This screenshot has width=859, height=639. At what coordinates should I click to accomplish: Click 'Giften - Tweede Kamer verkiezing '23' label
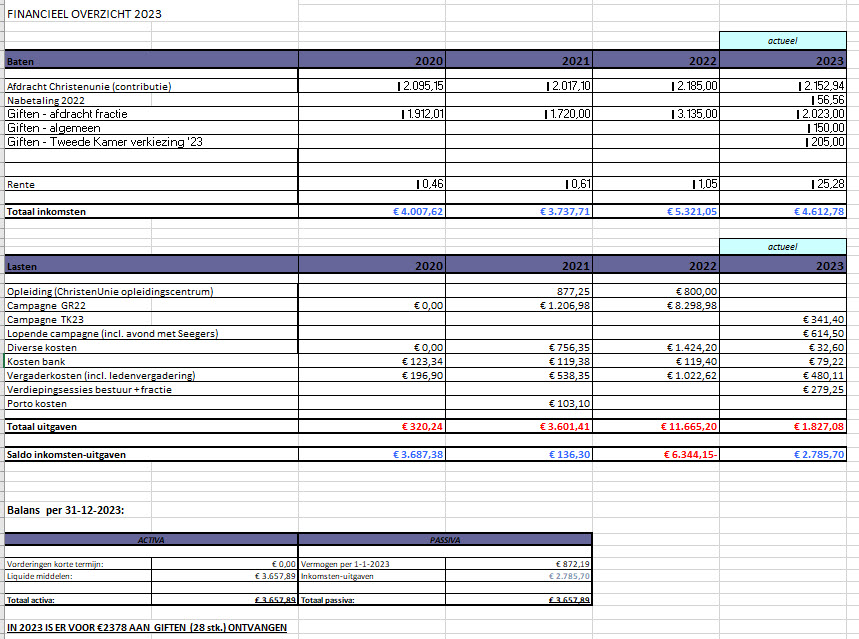(105, 142)
